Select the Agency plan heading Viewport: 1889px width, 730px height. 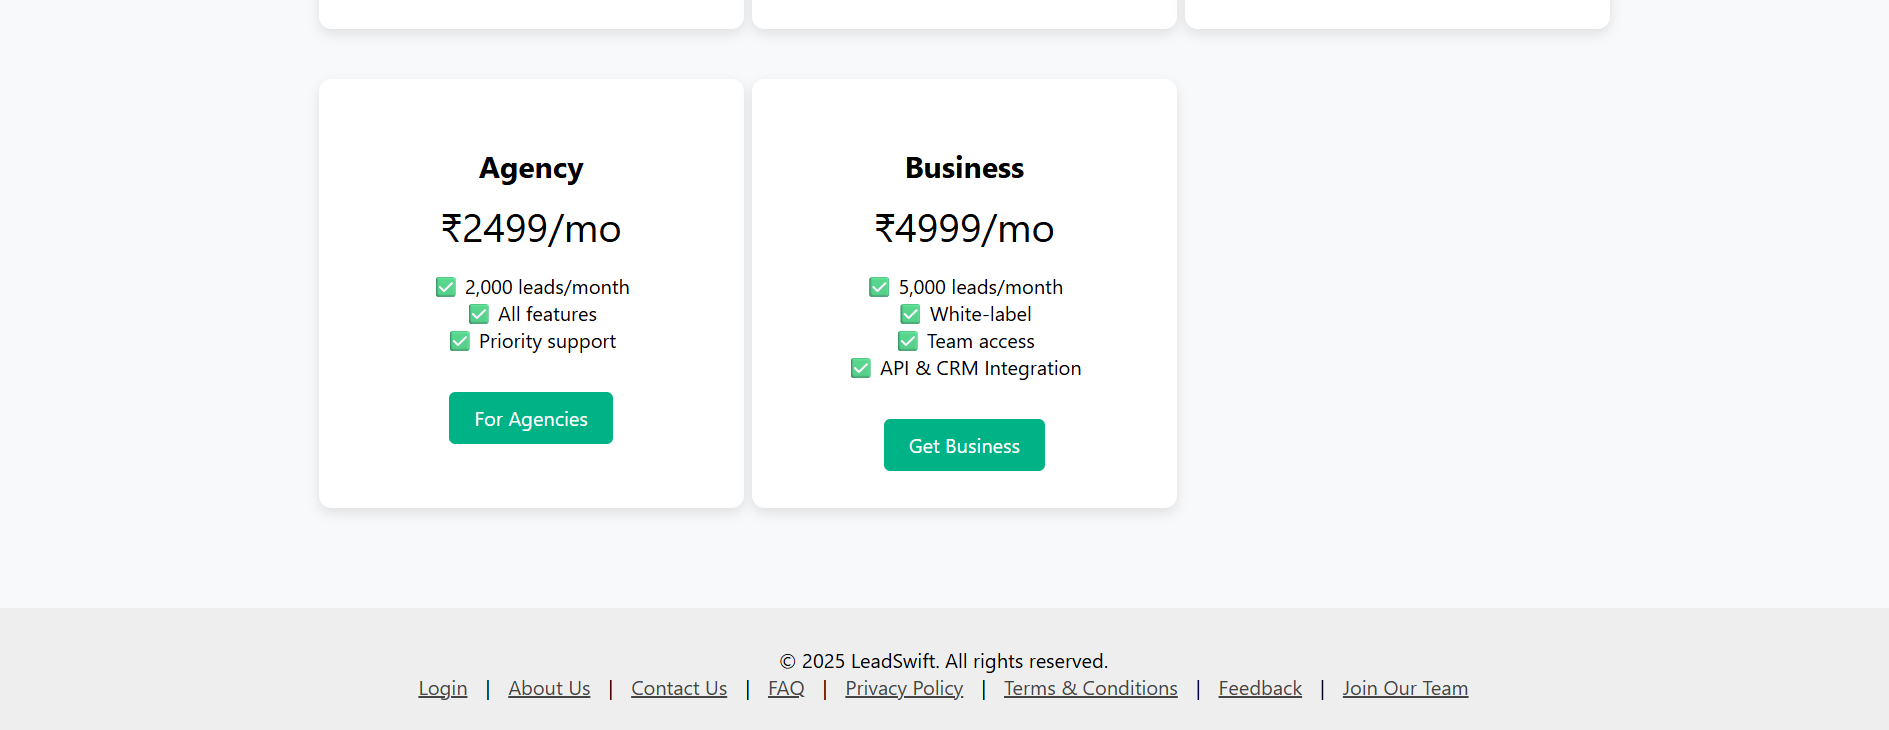tap(531, 168)
